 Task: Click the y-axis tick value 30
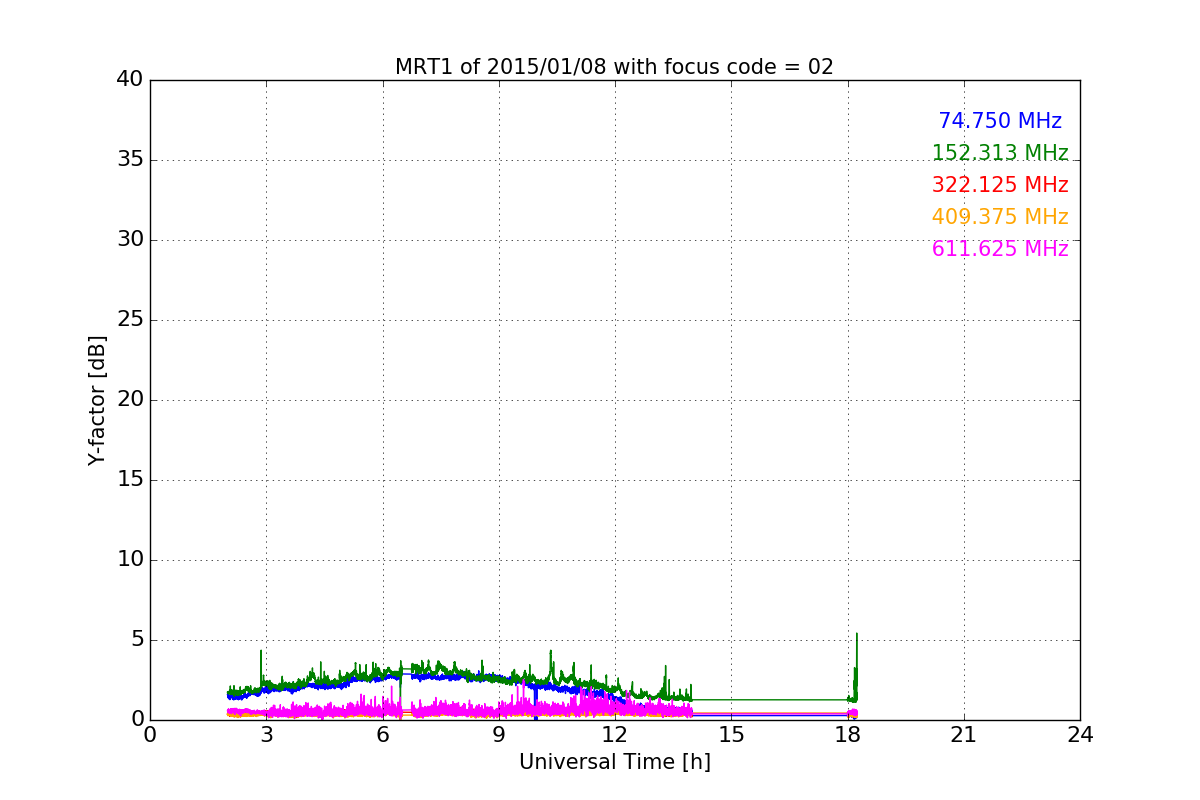point(129,240)
